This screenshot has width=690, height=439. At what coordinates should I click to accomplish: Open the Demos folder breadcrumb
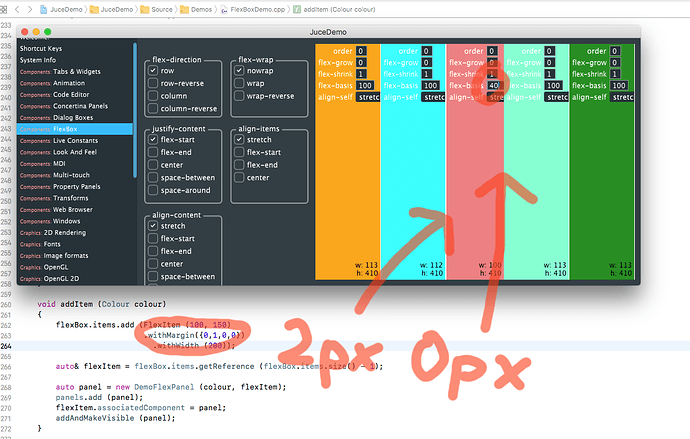tap(196, 9)
